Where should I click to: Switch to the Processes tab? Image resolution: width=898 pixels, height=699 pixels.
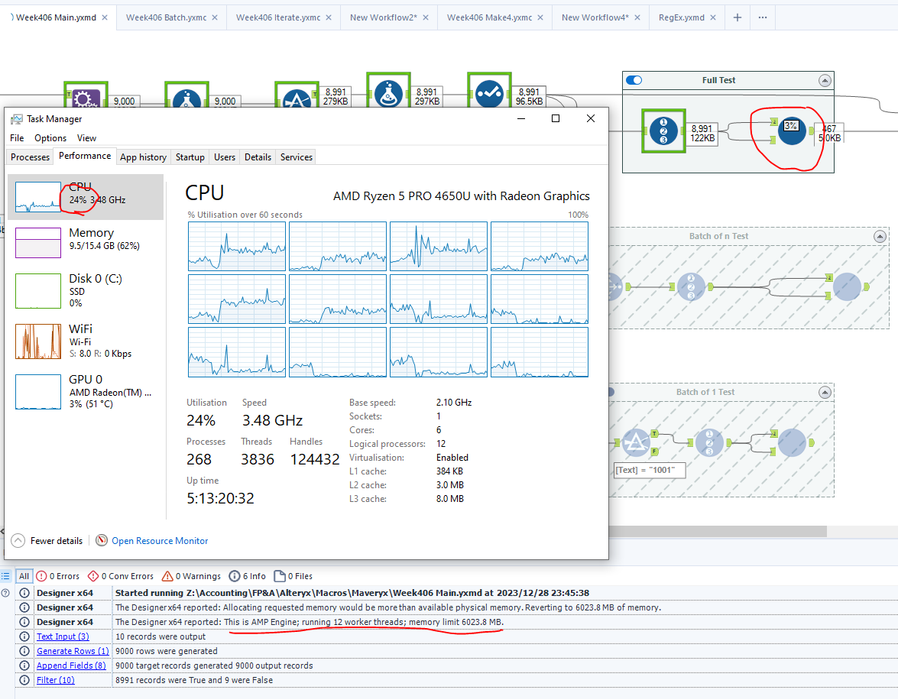point(30,157)
